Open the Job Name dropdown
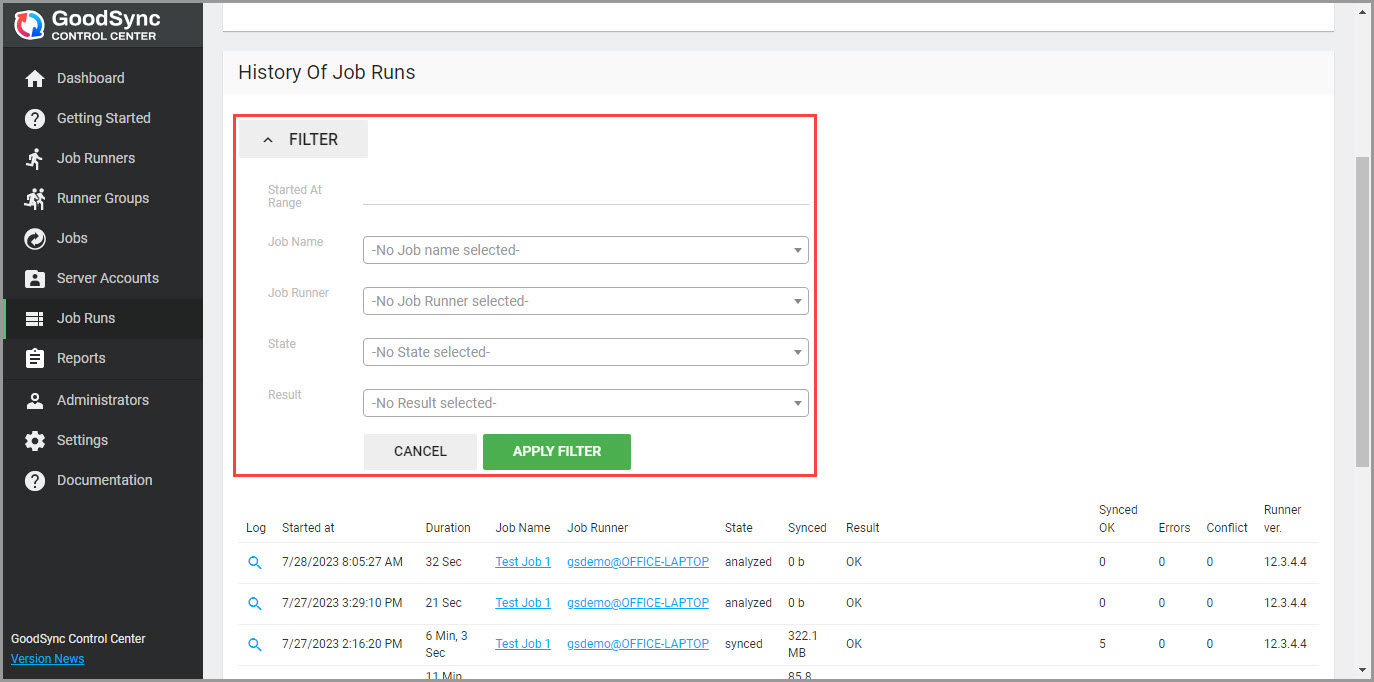The width and height of the screenshot is (1374, 682). click(585, 250)
